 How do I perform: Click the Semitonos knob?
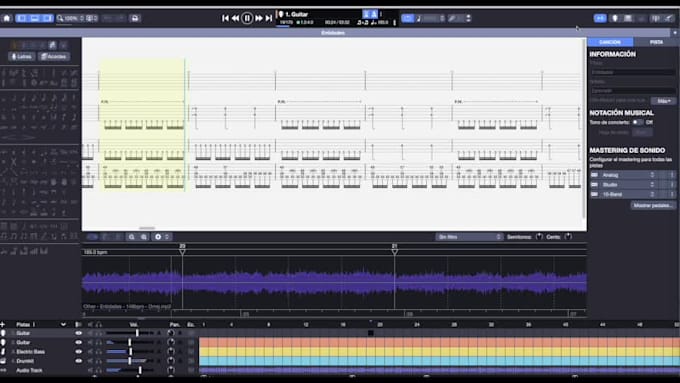[539, 237]
